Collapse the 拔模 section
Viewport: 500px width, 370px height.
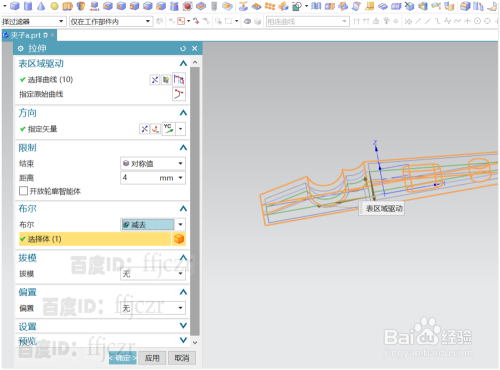(x=183, y=258)
